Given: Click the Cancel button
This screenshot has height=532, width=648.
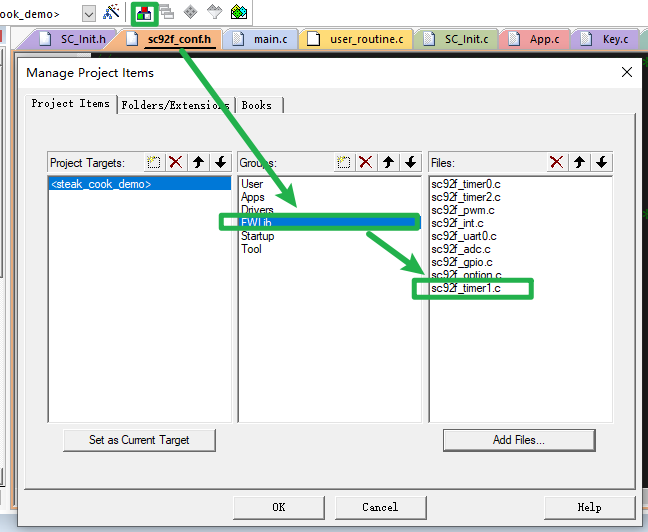Looking at the screenshot, I should (x=380, y=507).
